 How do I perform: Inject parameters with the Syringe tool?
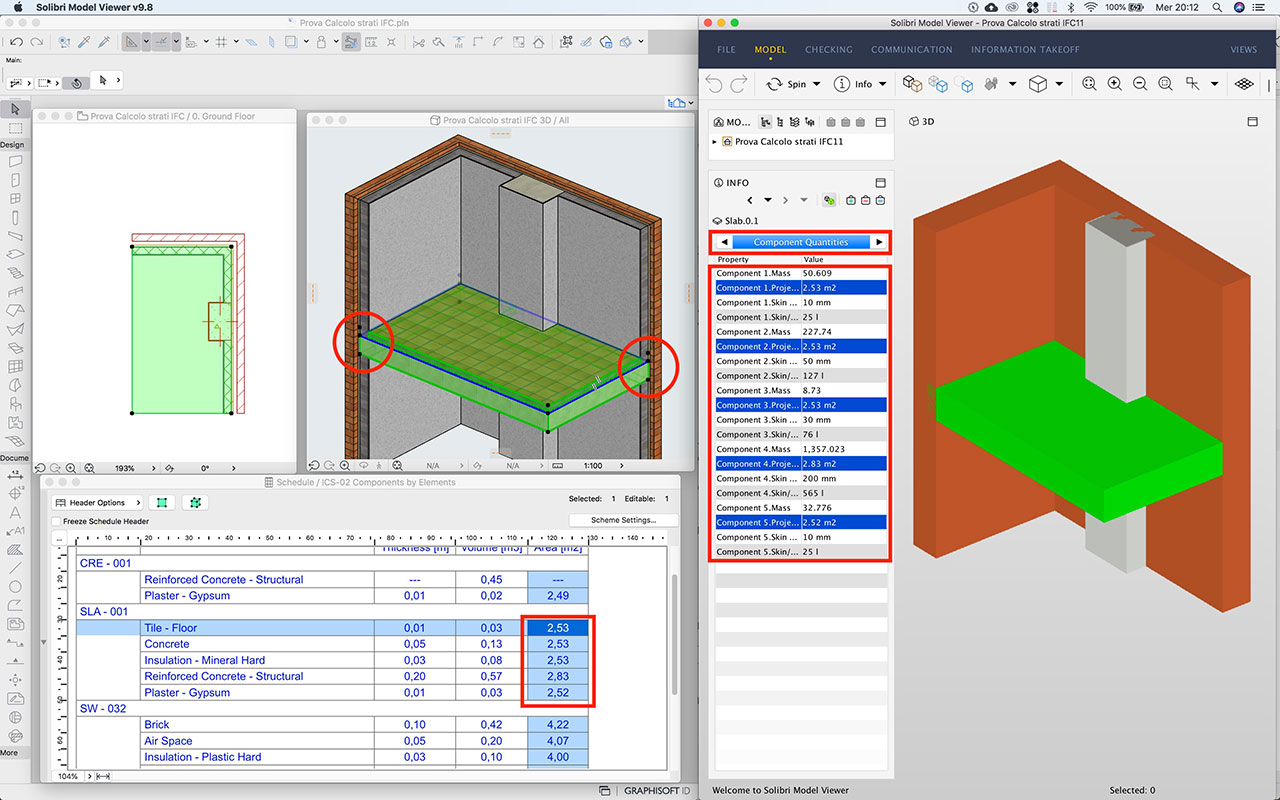coord(103,42)
